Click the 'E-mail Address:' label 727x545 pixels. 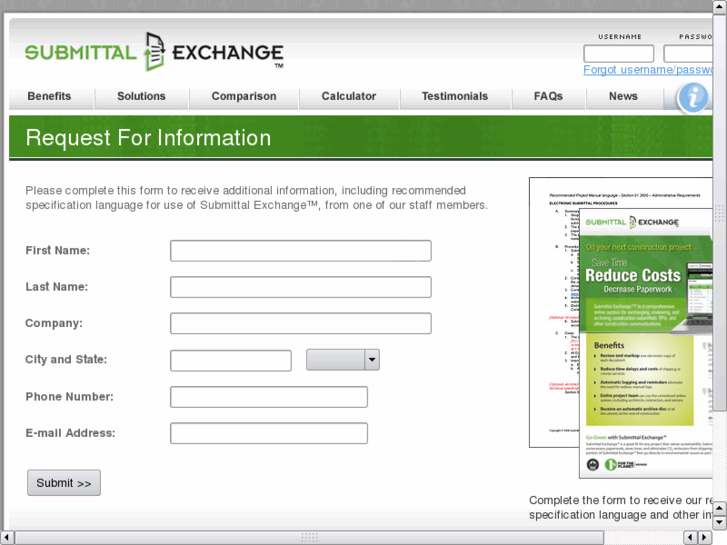click(x=70, y=433)
